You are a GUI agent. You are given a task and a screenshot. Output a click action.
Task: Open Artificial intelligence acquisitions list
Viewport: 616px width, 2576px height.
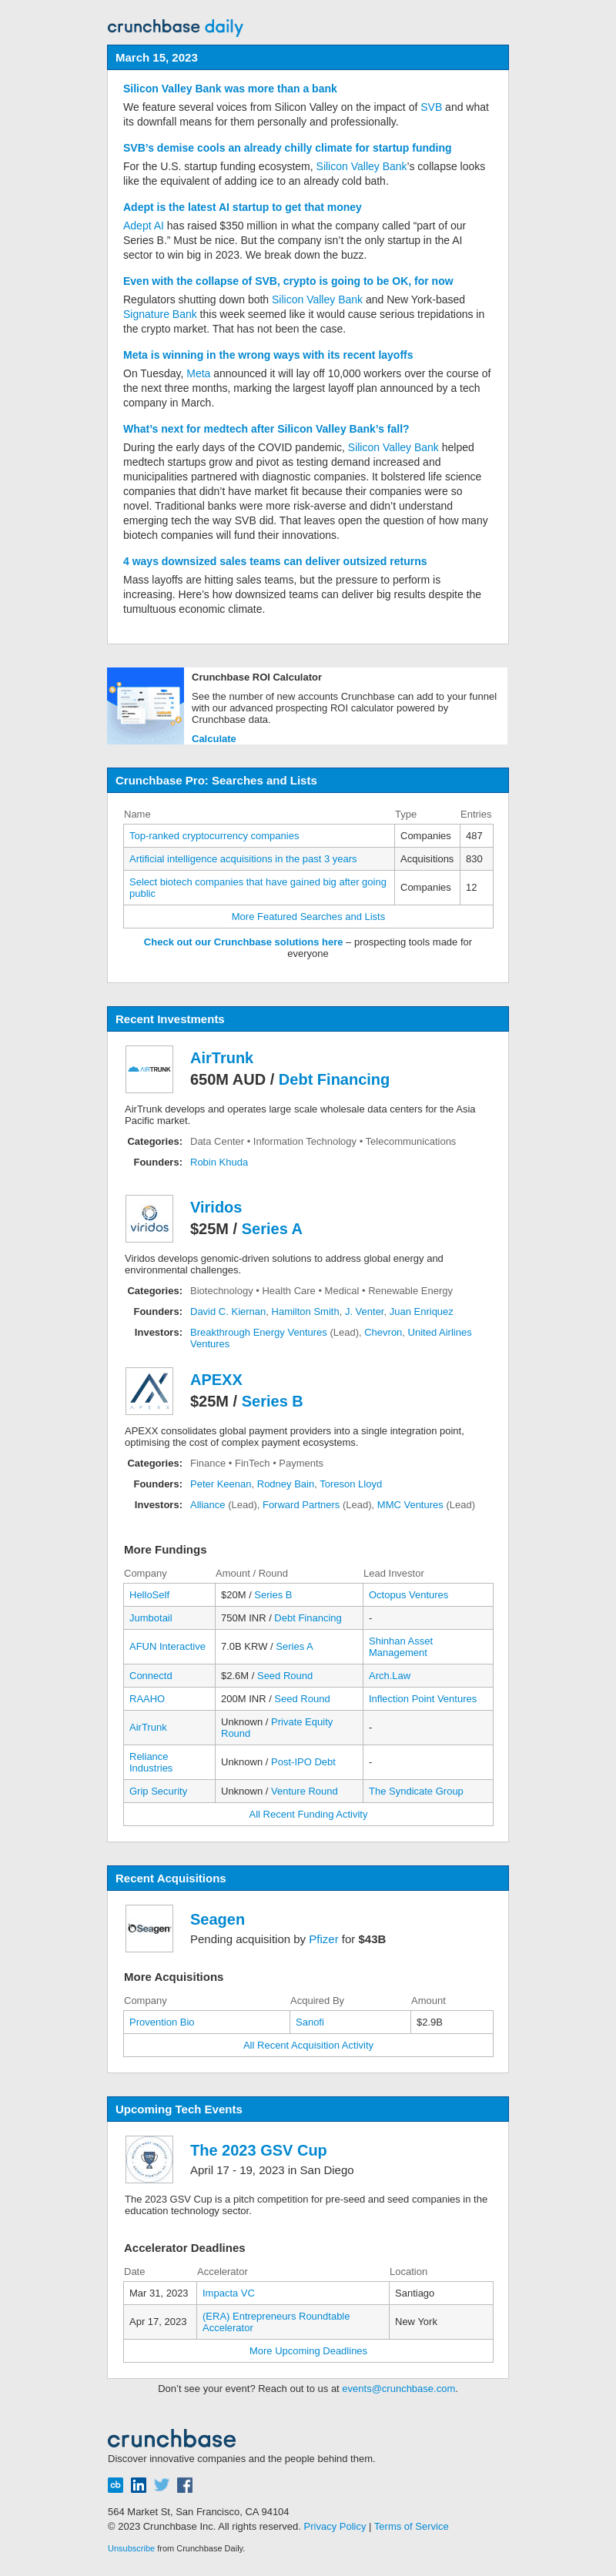(x=243, y=859)
